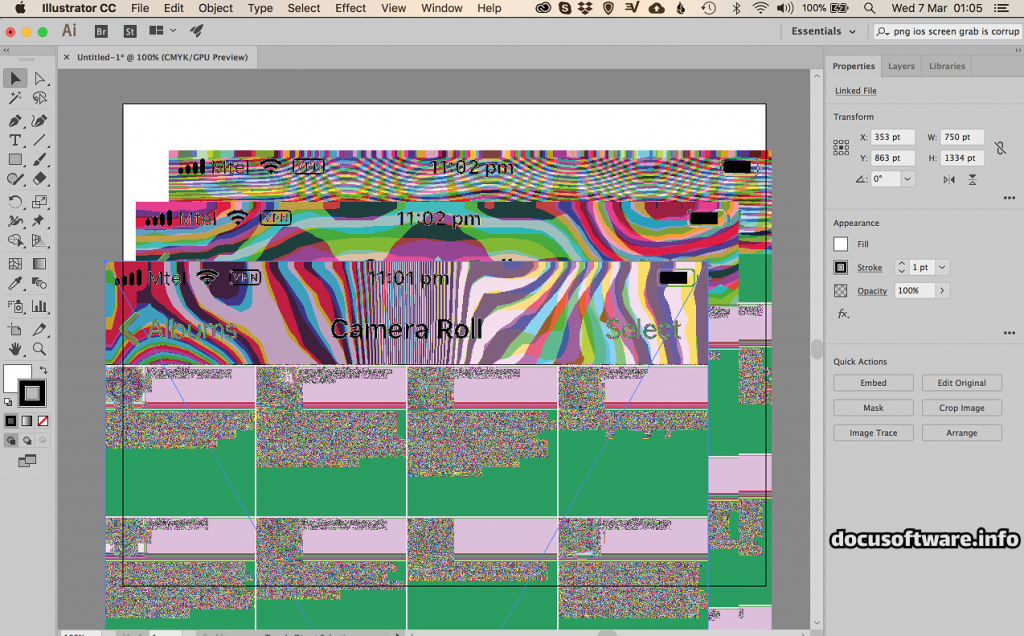1024x636 pixels.
Task: Open the stroke weight dropdown
Action: coord(942,268)
